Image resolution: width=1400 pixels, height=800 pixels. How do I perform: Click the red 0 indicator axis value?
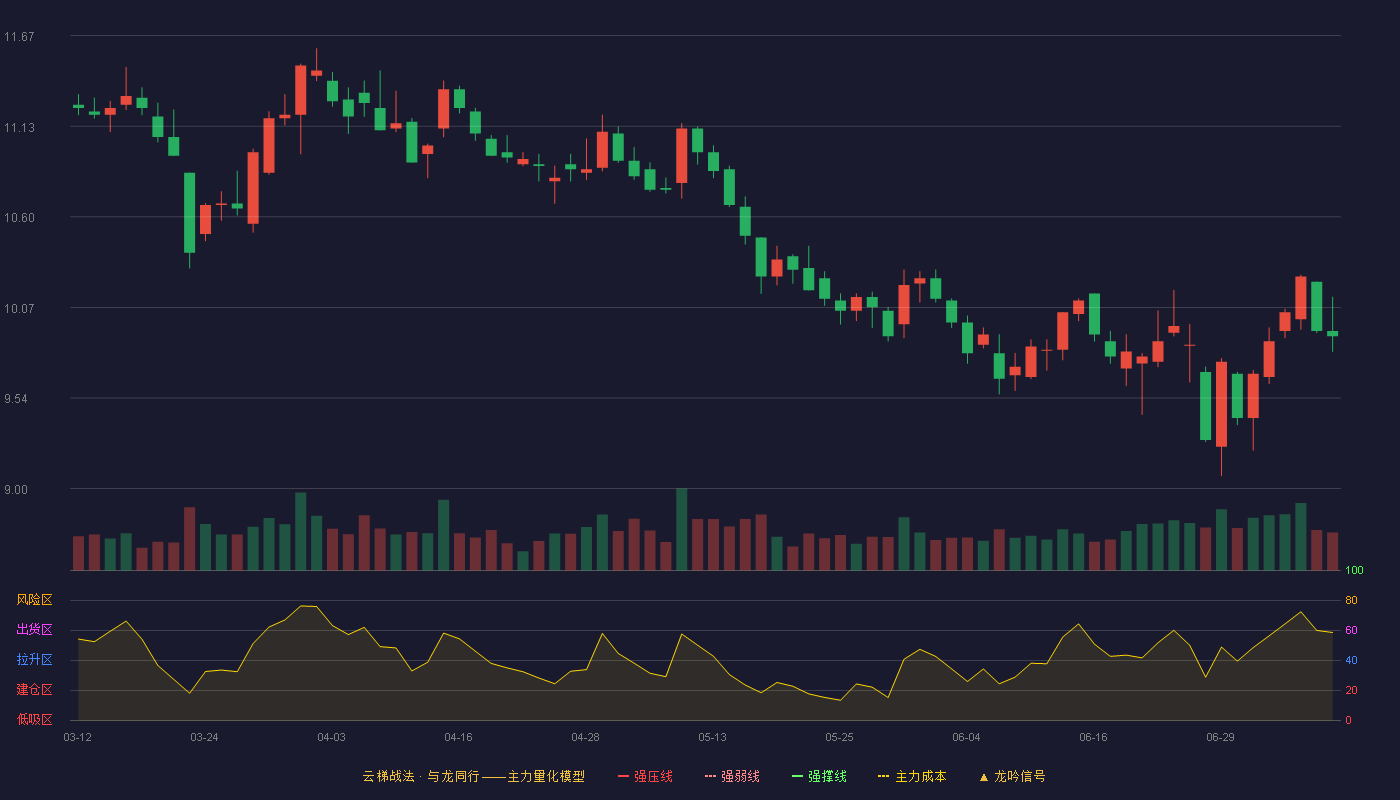1348,720
